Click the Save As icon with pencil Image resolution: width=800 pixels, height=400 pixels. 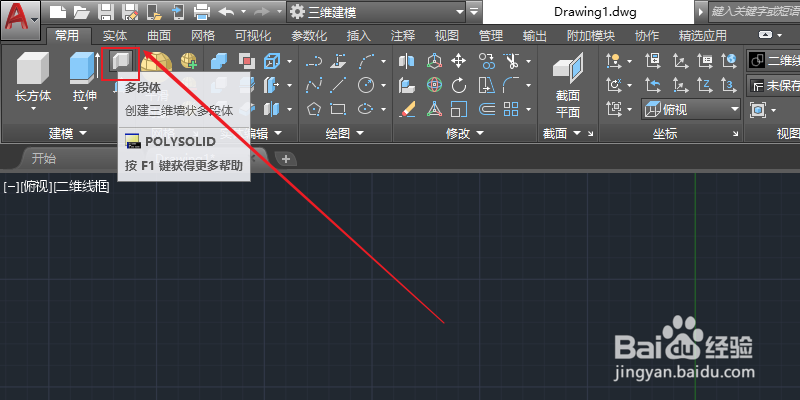131,12
